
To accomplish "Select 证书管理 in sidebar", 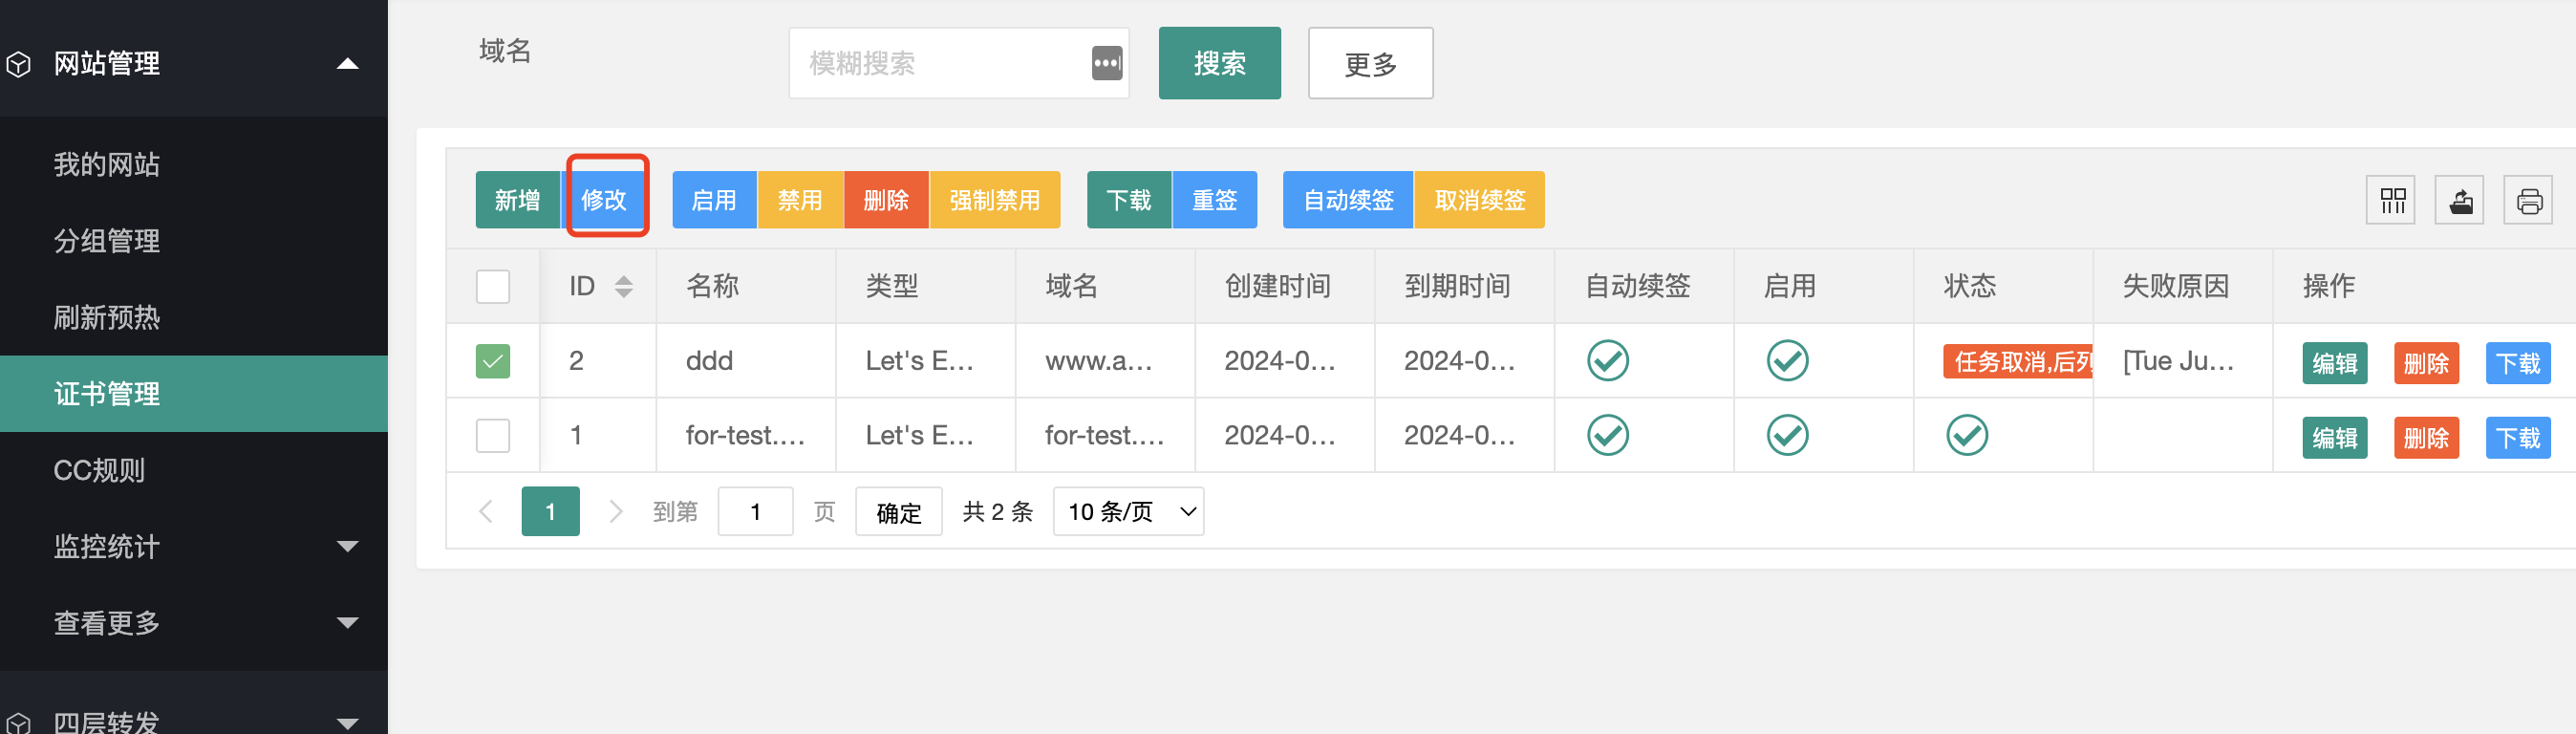I will click(x=194, y=394).
